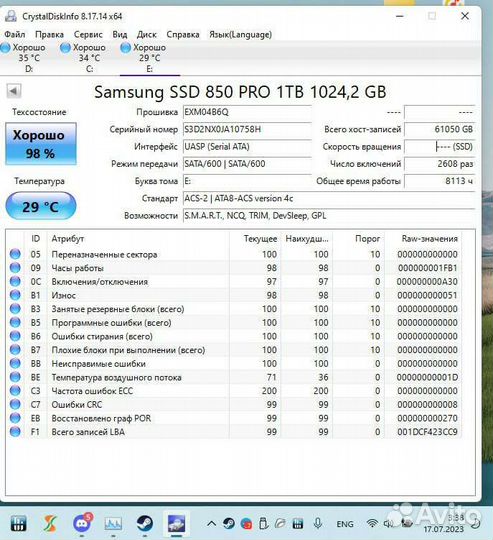Click status orb for BE temperature row
This screenshot has width=493, height=540.
[x=15, y=377]
